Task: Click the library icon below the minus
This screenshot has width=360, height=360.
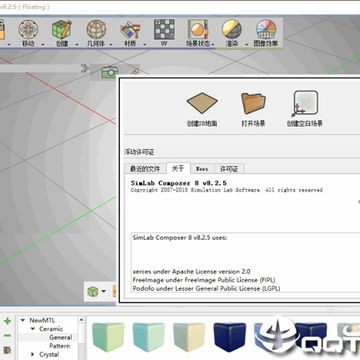Action: tap(7, 350)
